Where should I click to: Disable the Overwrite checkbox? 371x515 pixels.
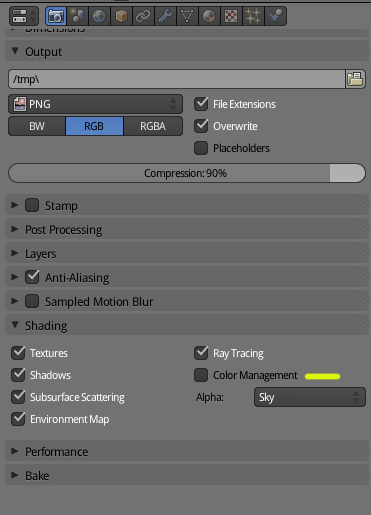[201, 126]
